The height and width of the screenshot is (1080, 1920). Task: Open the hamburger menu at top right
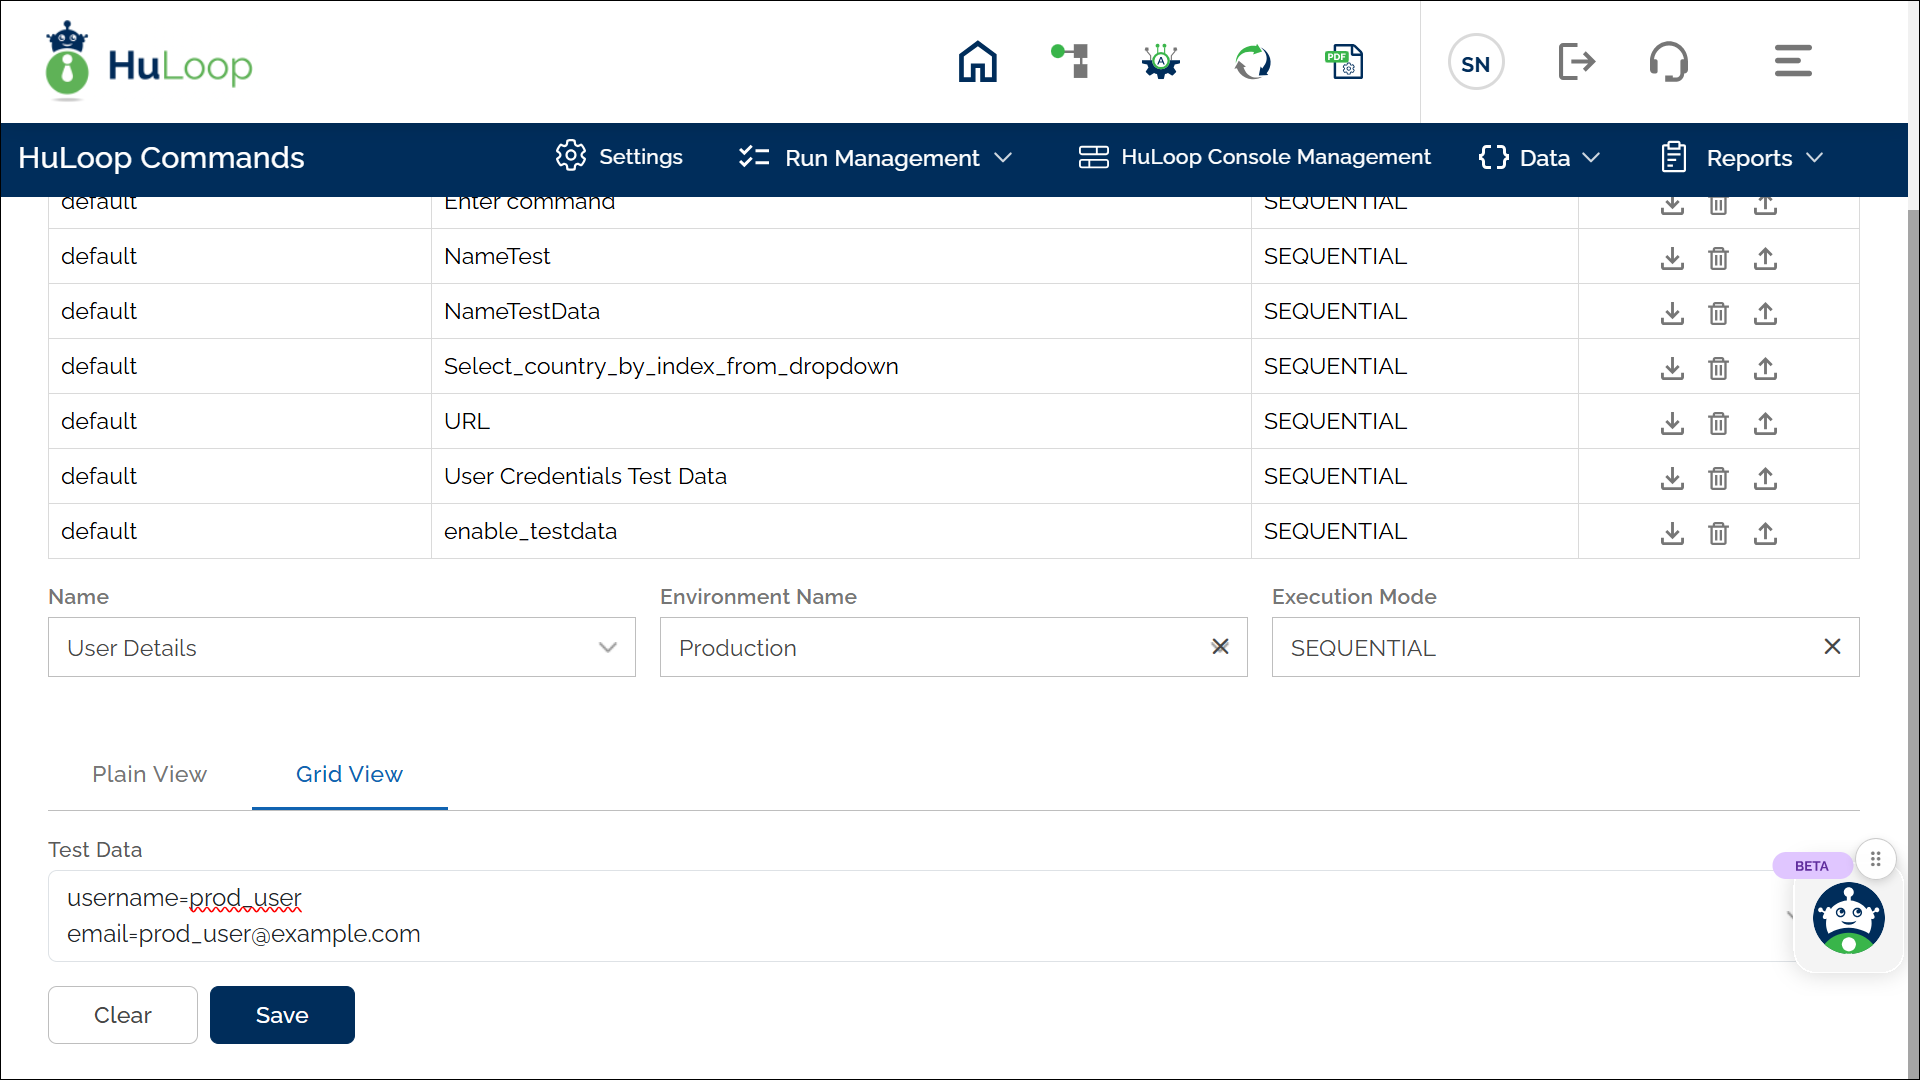[x=1792, y=62]
